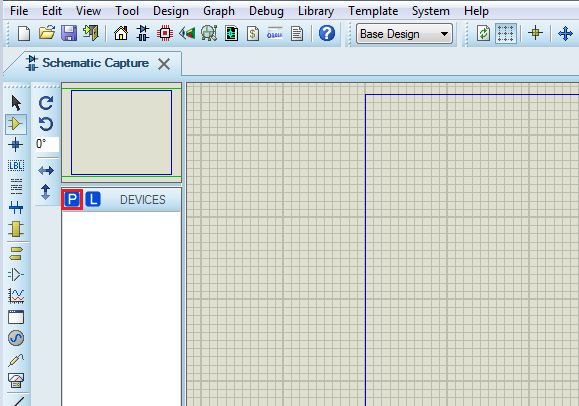This screenshot has height=406, width=579.
Task: Select the Selection Mode arrow tool
Action: [16, 103]
